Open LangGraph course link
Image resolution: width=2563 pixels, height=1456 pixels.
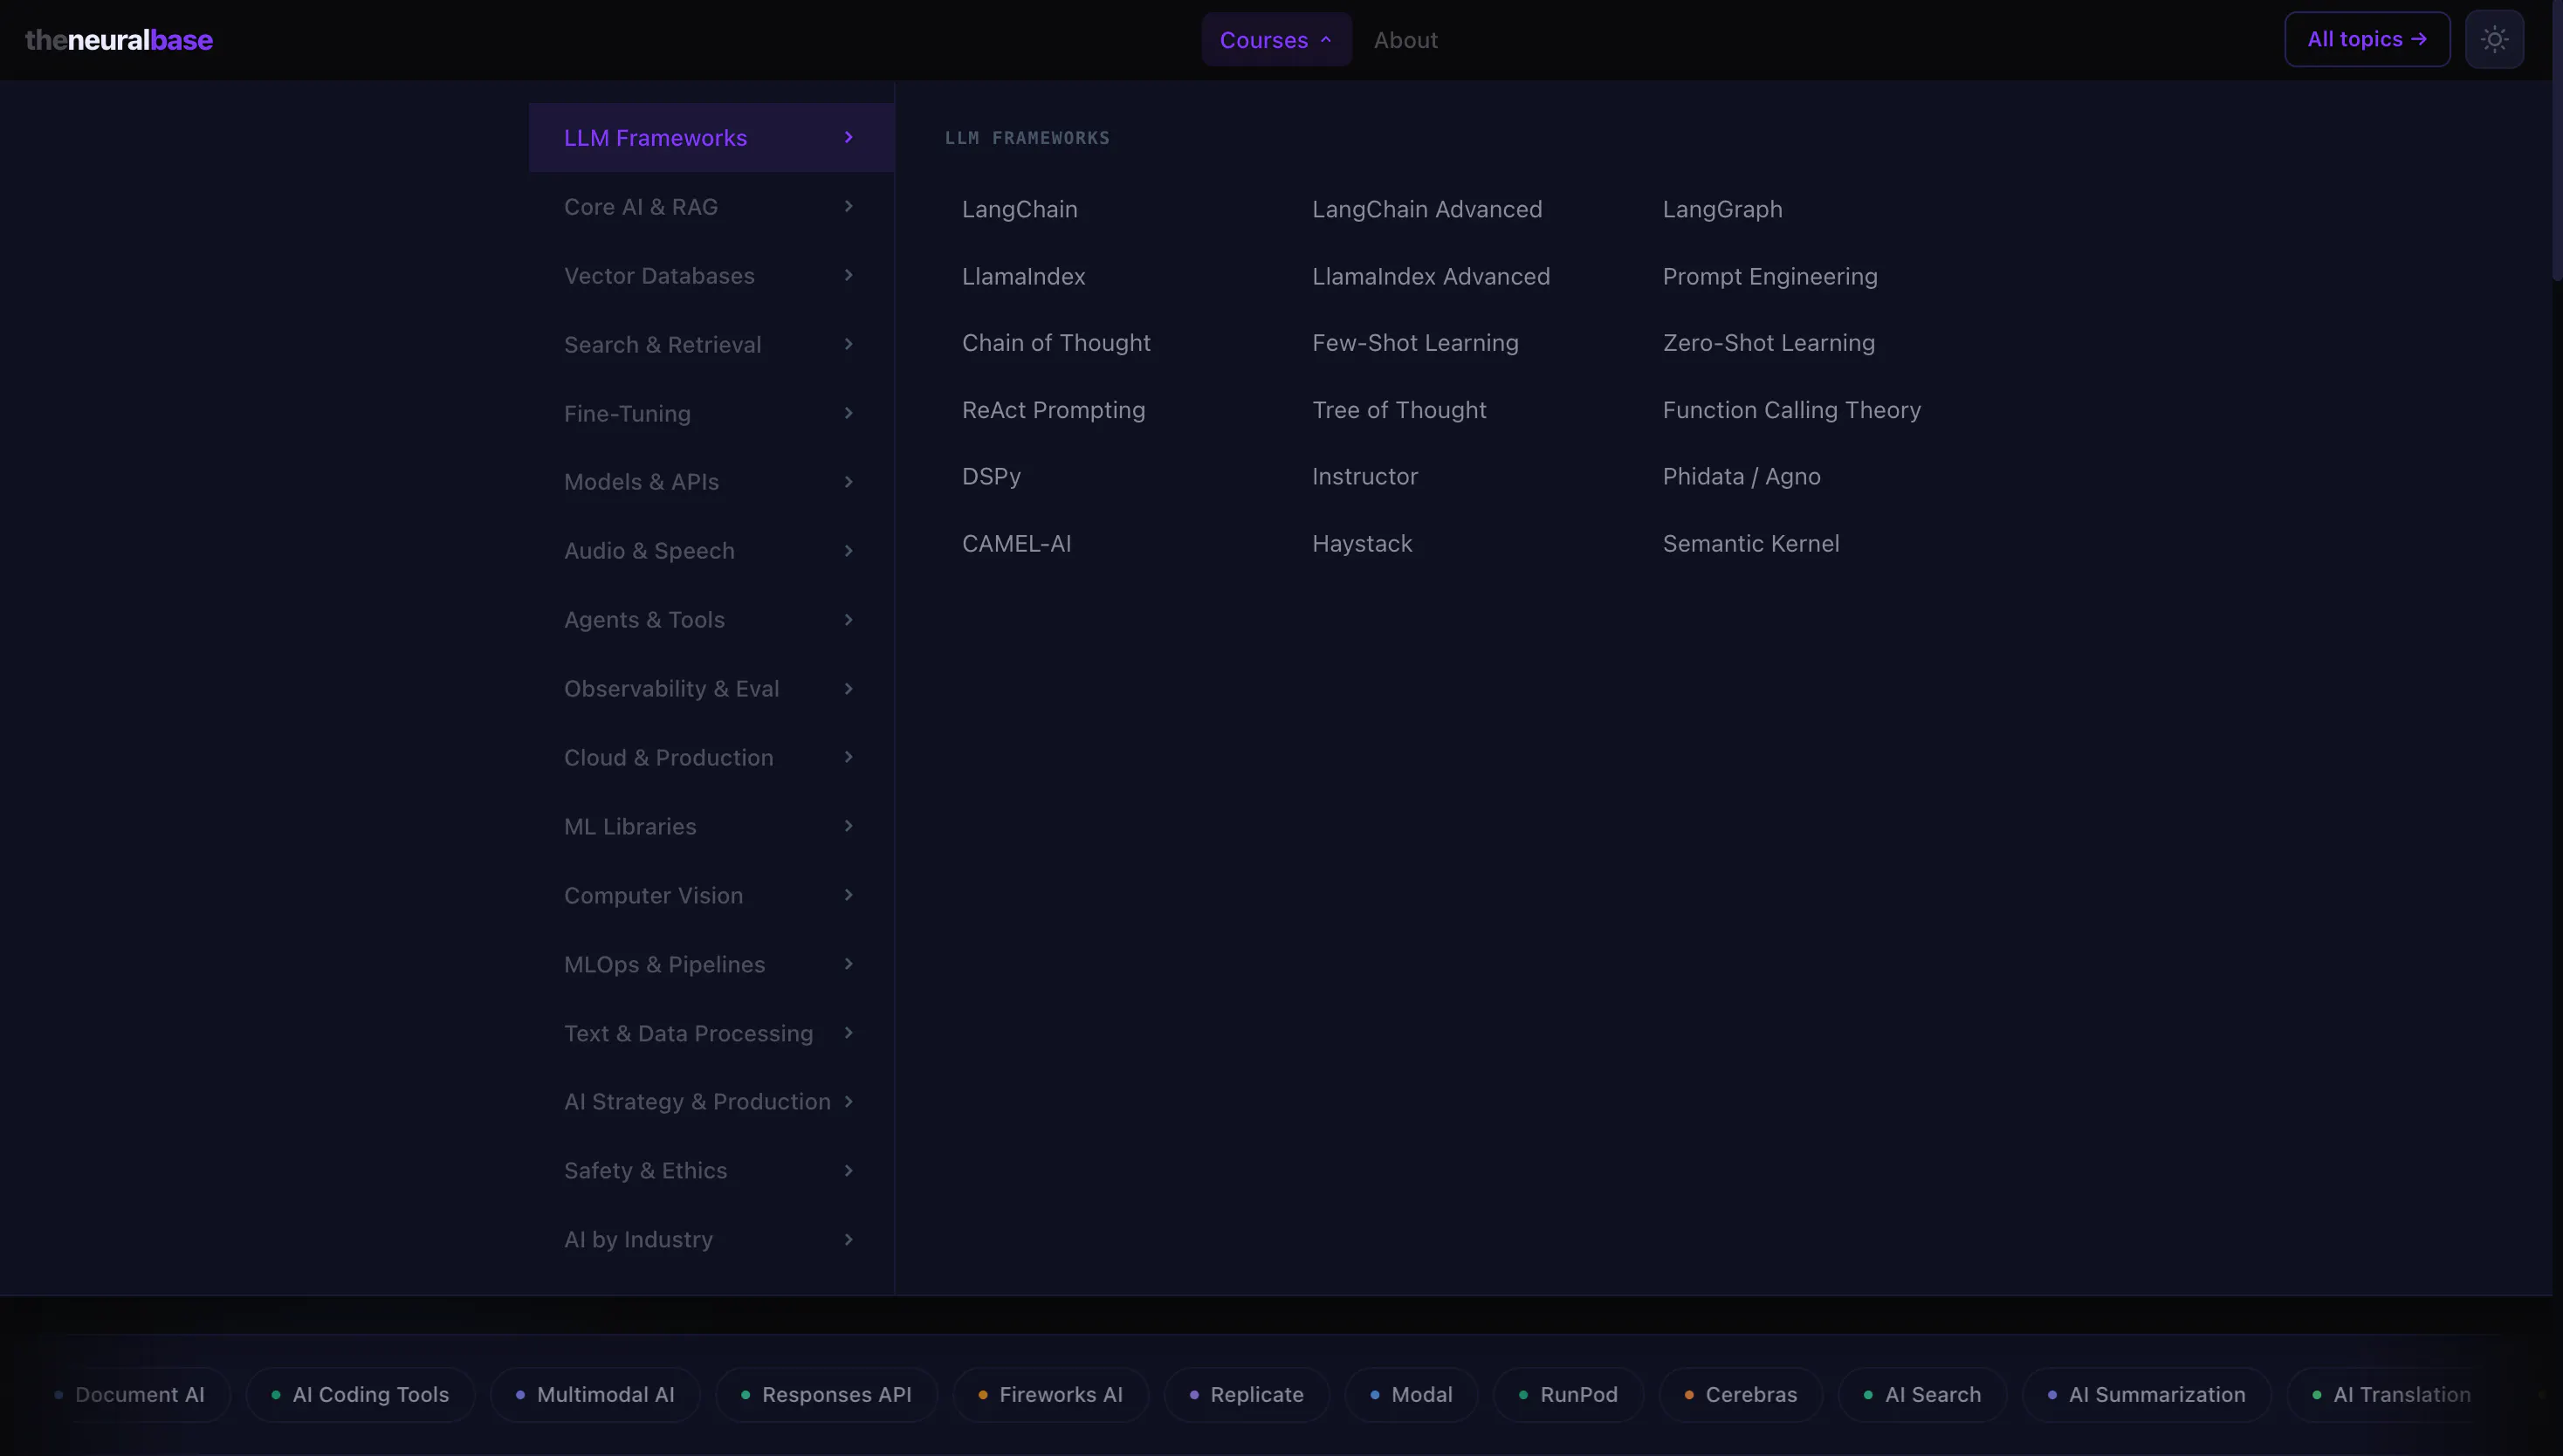[1722, 210]
